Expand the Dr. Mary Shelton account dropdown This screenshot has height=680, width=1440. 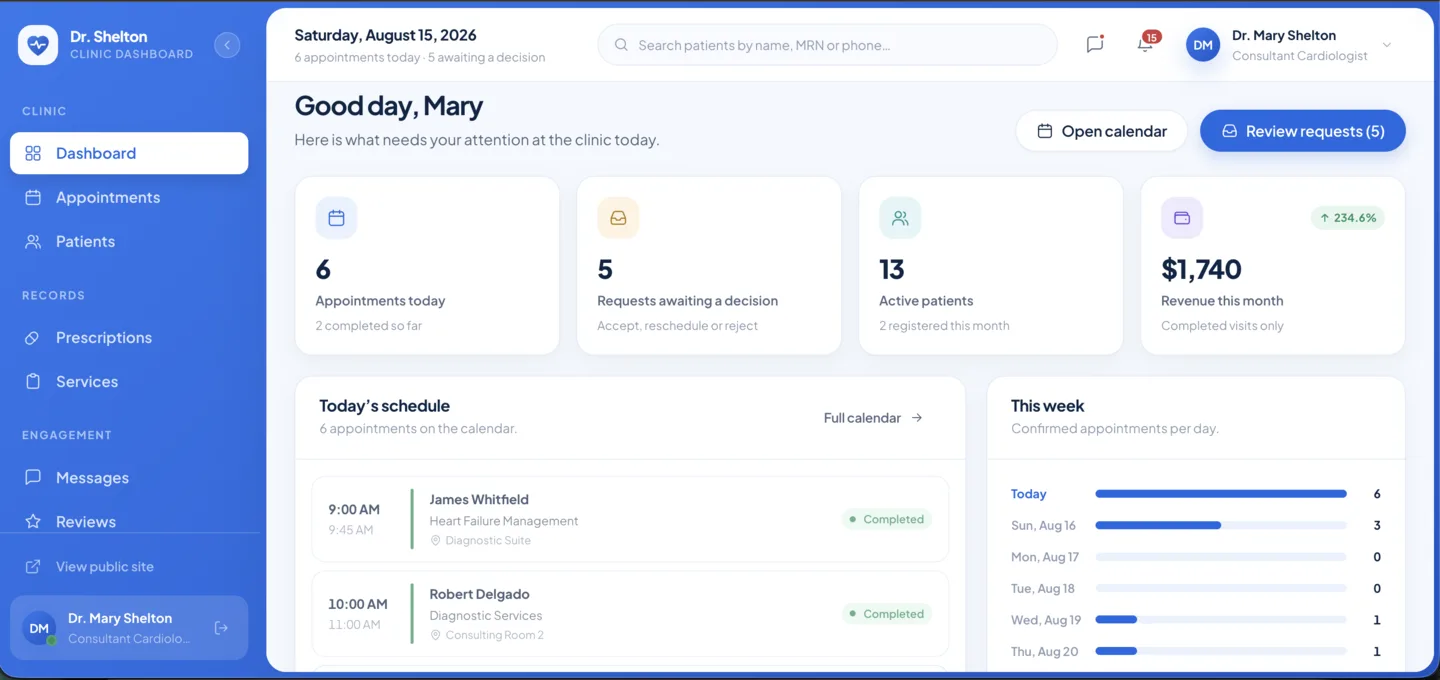(1386, 45)
